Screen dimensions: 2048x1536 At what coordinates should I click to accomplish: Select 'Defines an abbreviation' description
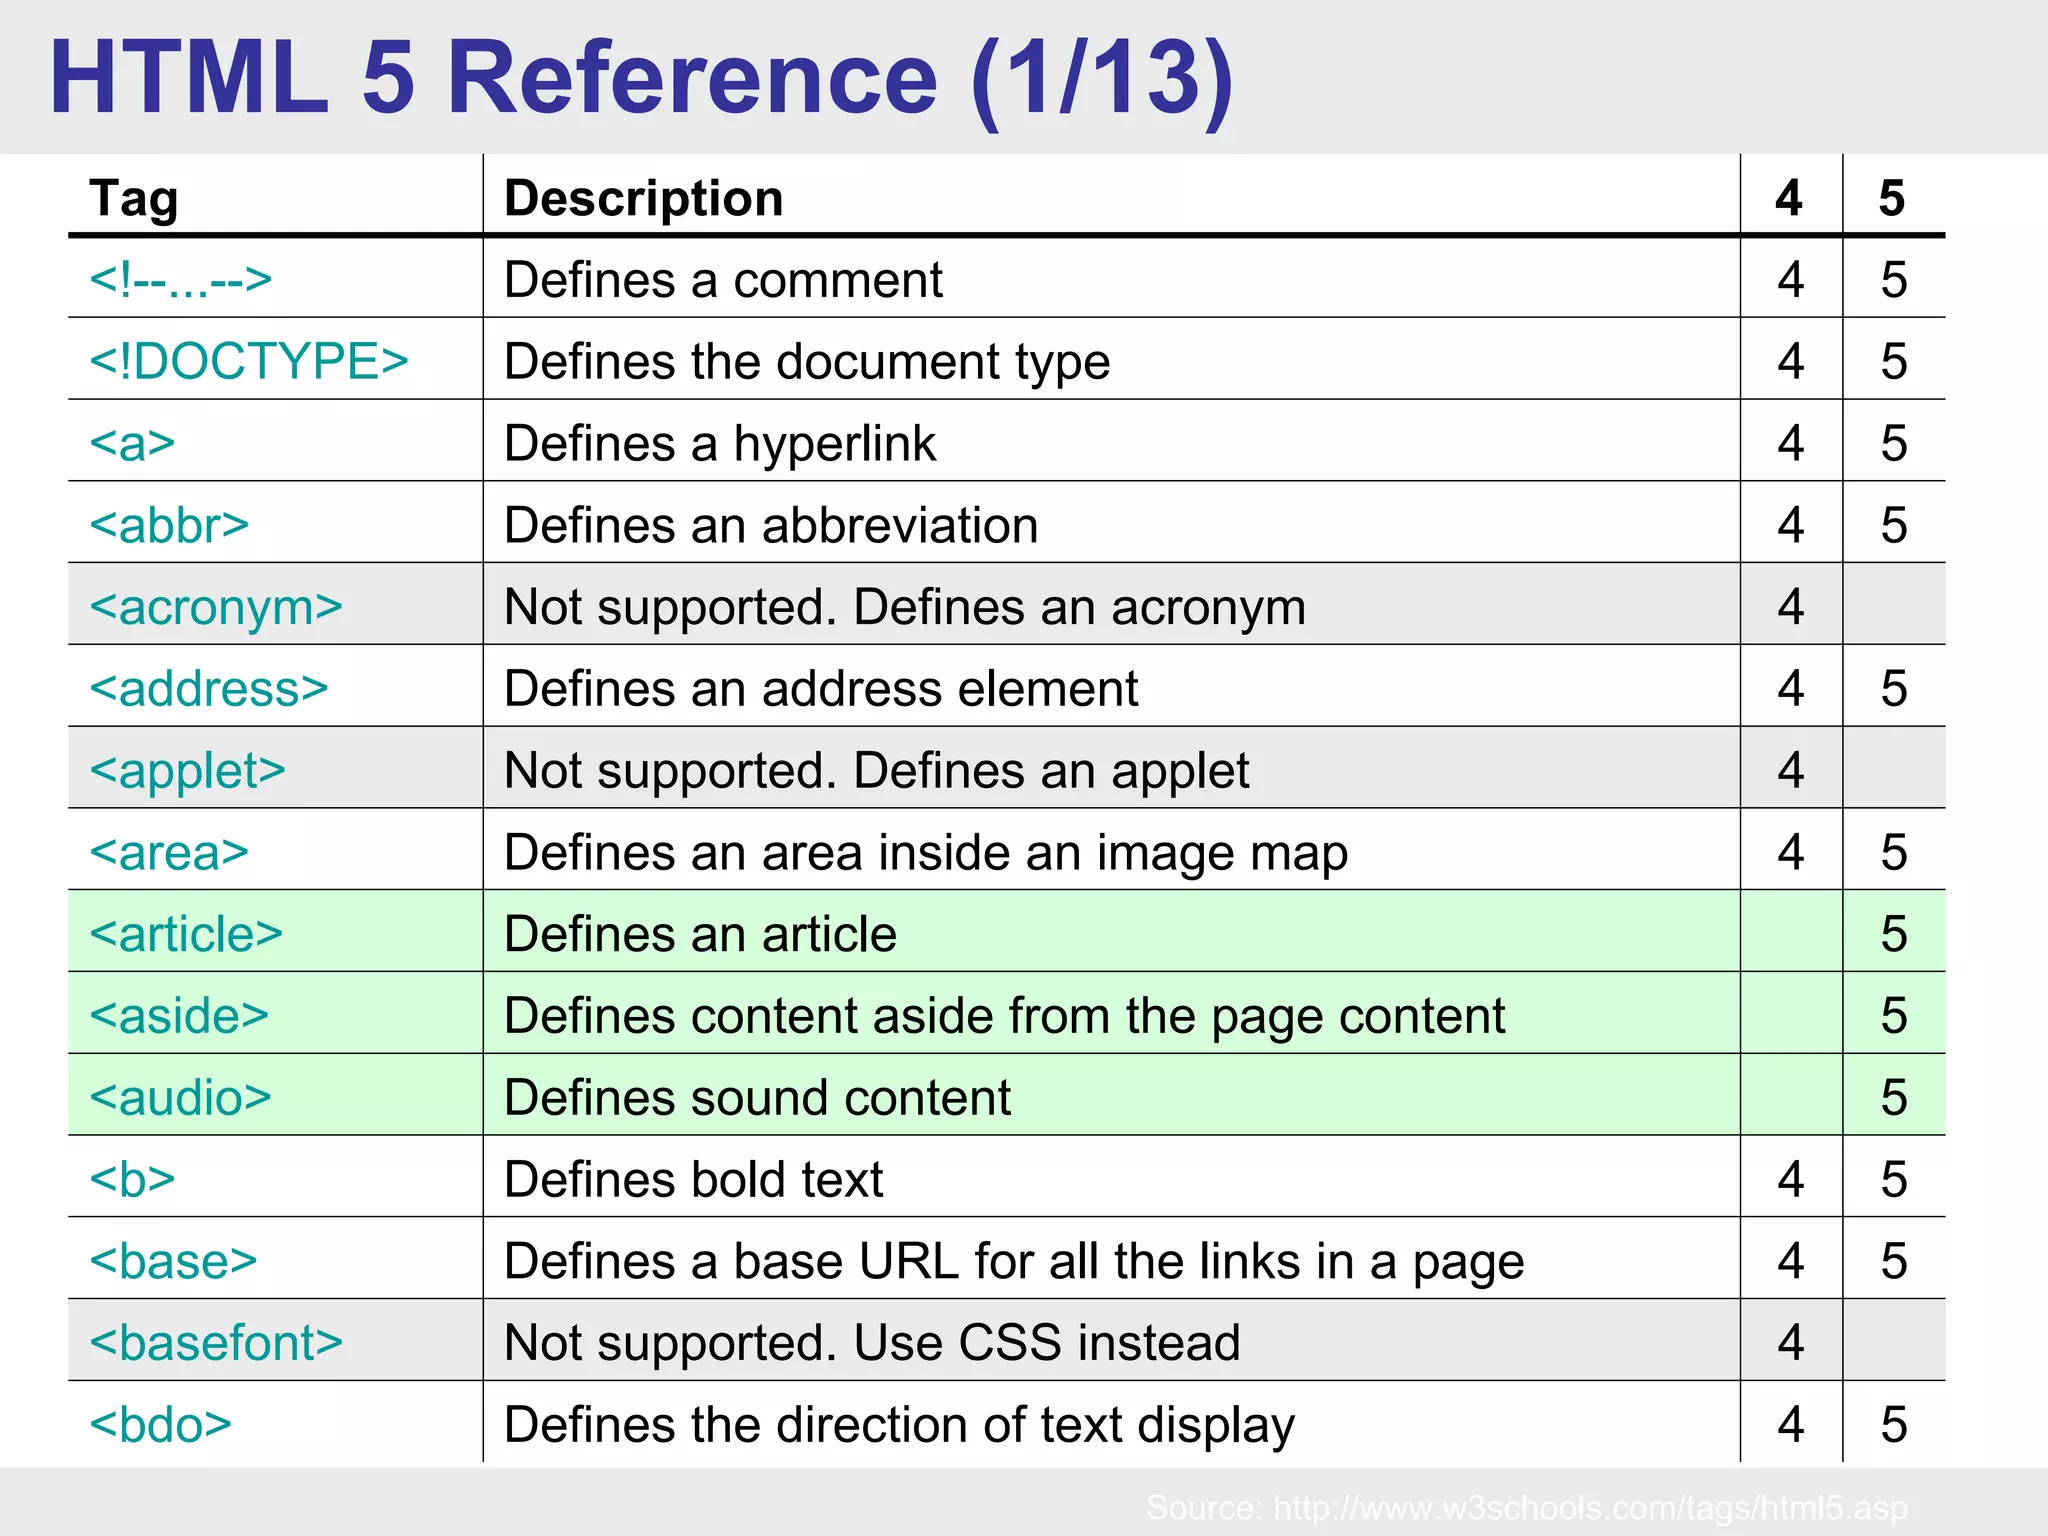771,525
